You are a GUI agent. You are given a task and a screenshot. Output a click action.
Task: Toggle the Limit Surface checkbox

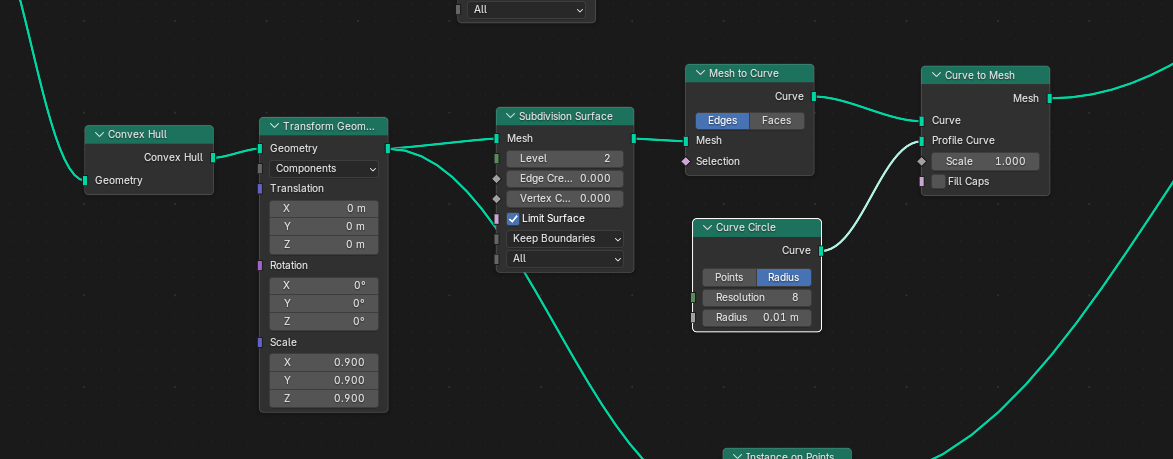pyautogui.click(x=513, y=218)
